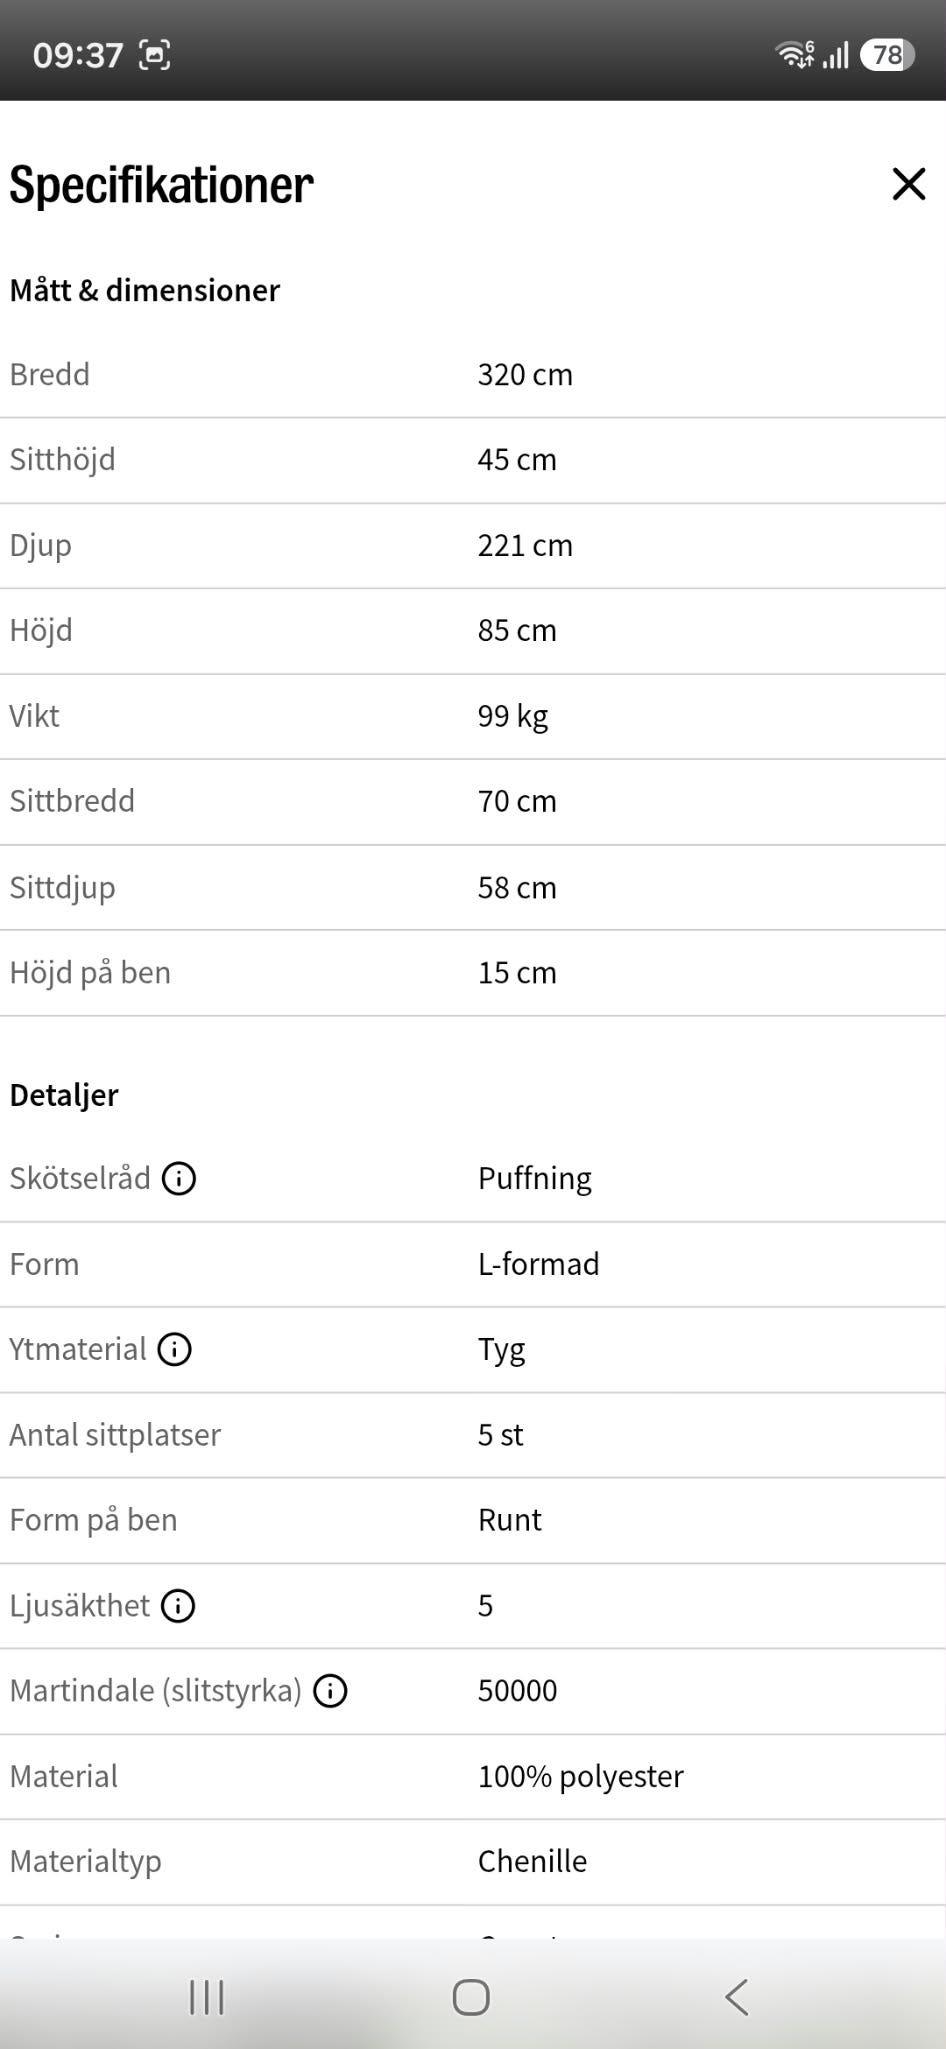Tap Android home button
The height and width of the screenshot is (2049, 946).
471,1997
